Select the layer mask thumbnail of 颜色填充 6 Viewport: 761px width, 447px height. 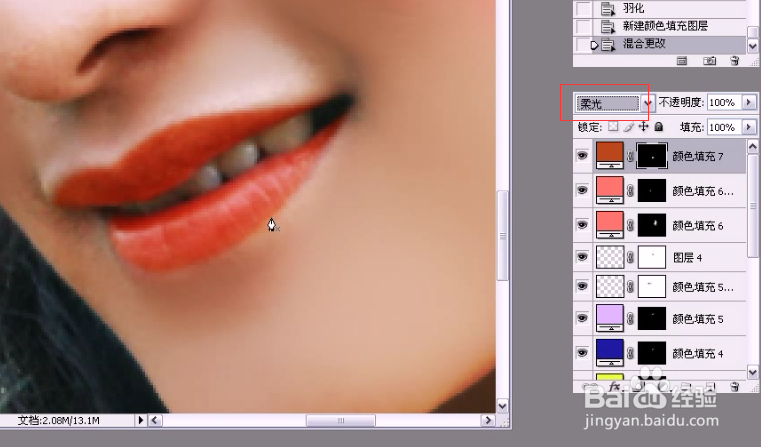coord(652,225)
